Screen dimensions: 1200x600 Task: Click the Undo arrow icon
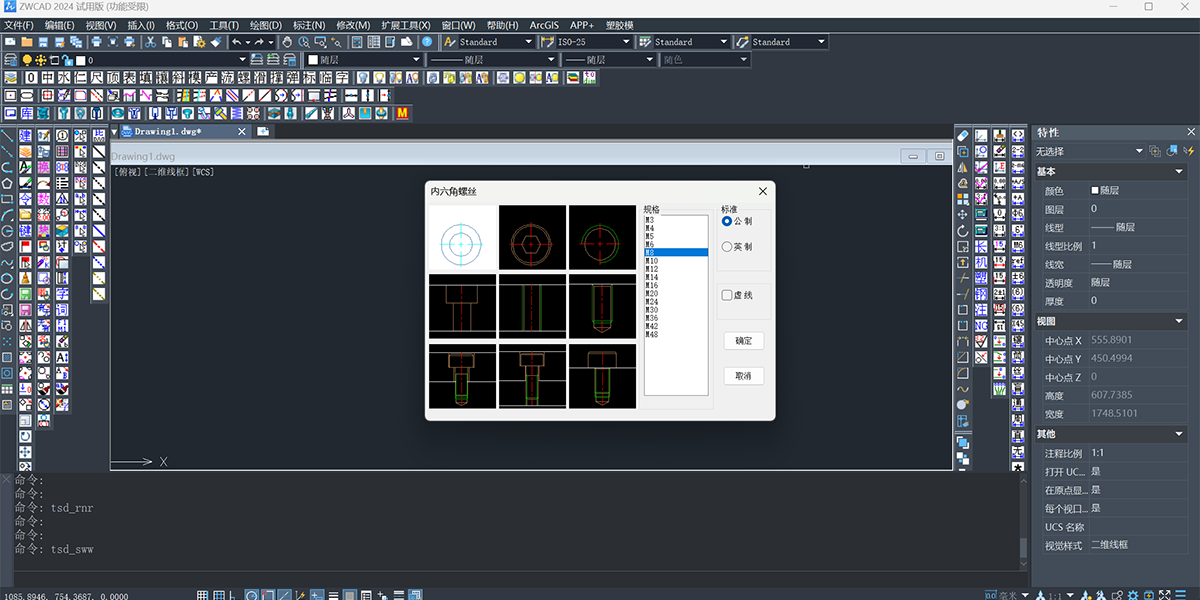(x=236, y=42)
